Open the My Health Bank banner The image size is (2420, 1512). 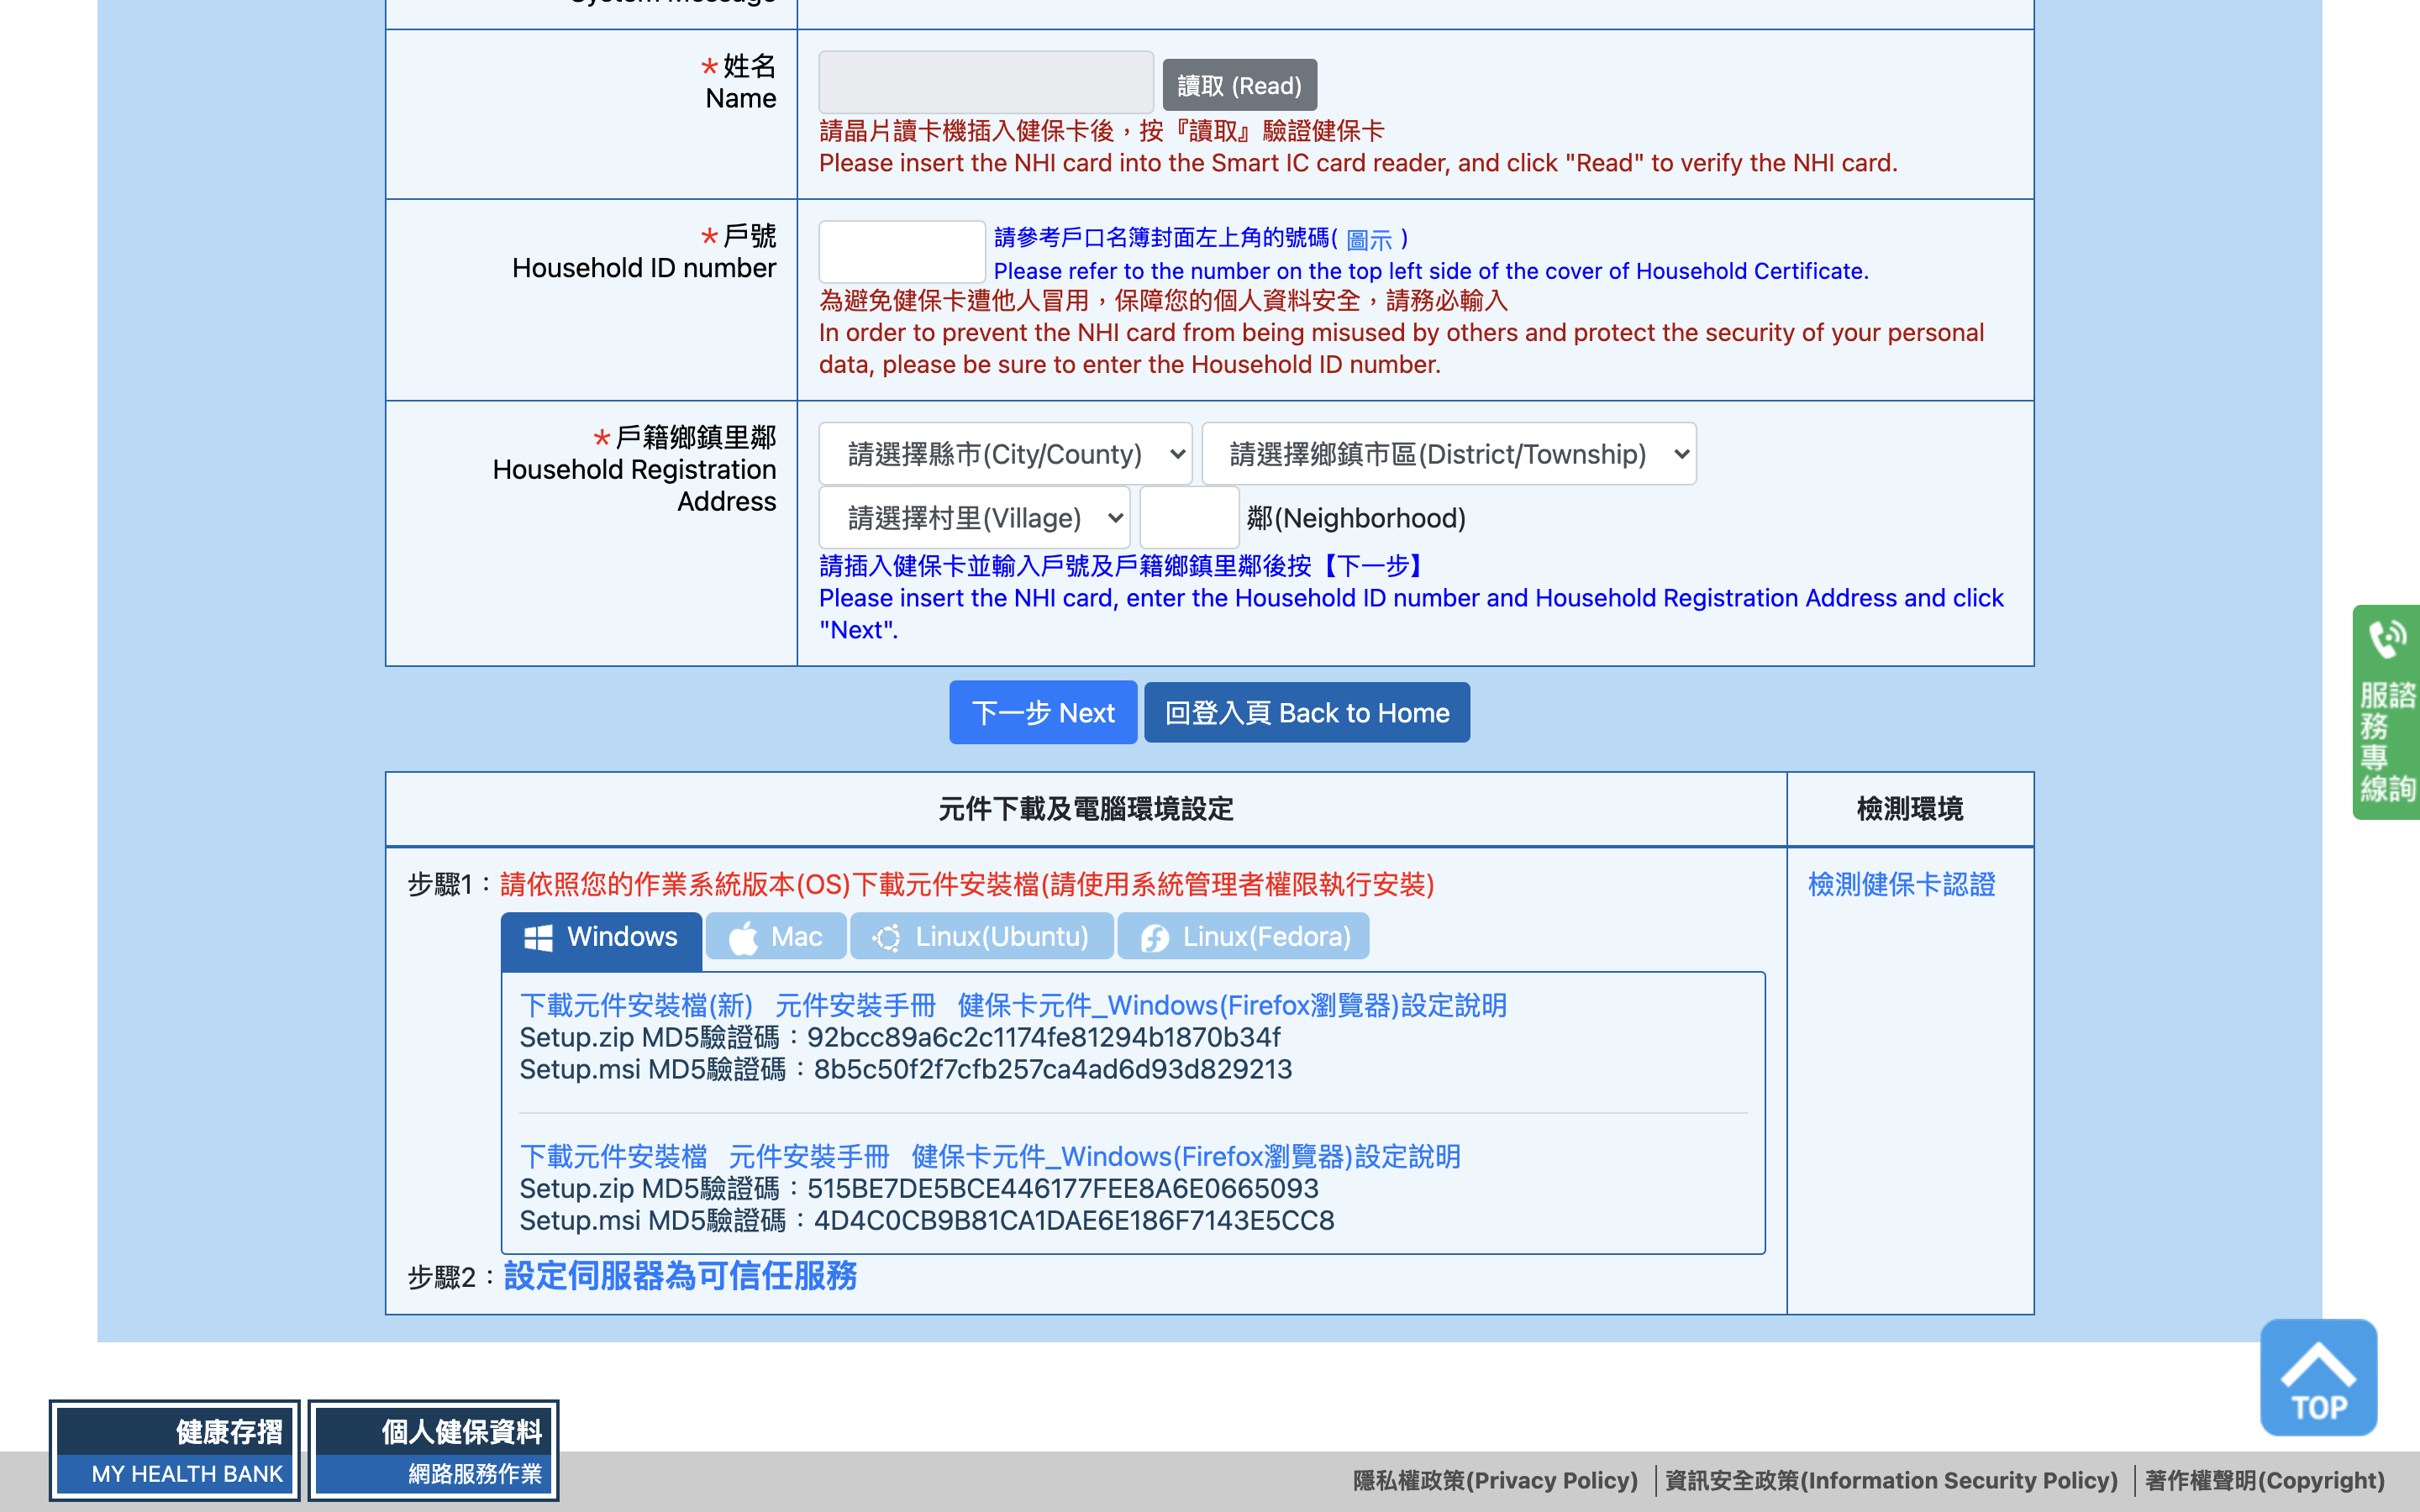[174, 1450]
